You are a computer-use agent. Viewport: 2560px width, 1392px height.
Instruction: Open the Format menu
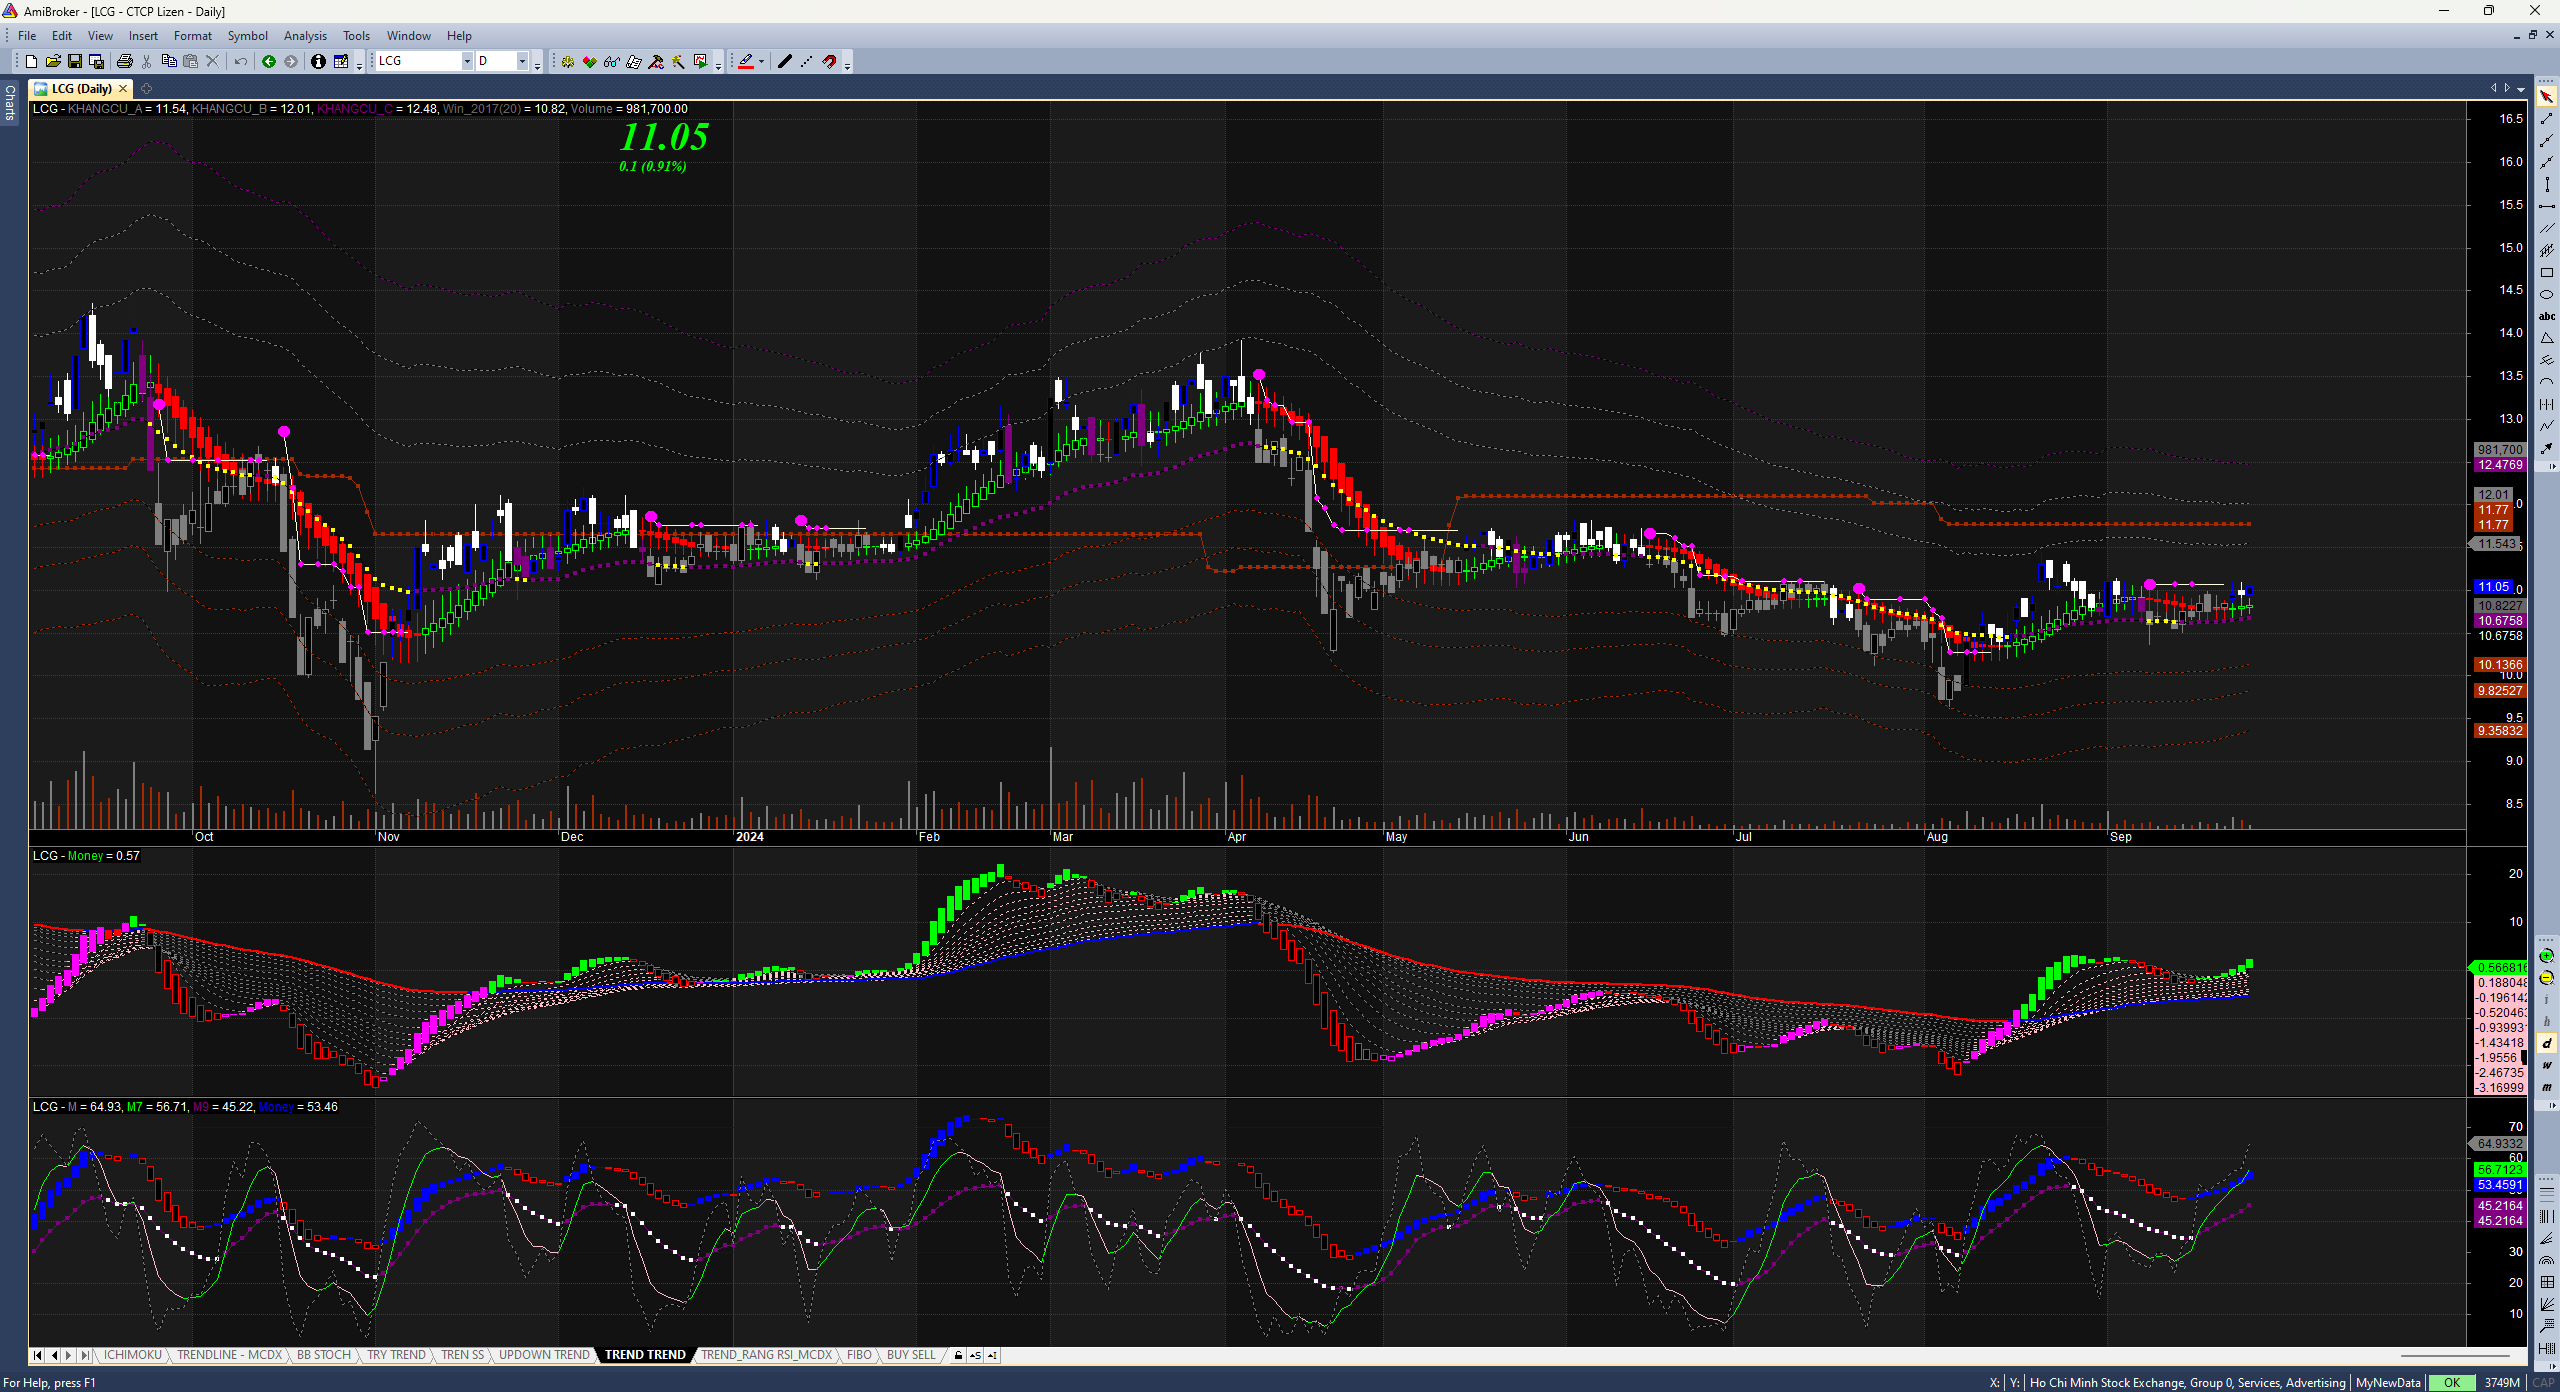193,36
